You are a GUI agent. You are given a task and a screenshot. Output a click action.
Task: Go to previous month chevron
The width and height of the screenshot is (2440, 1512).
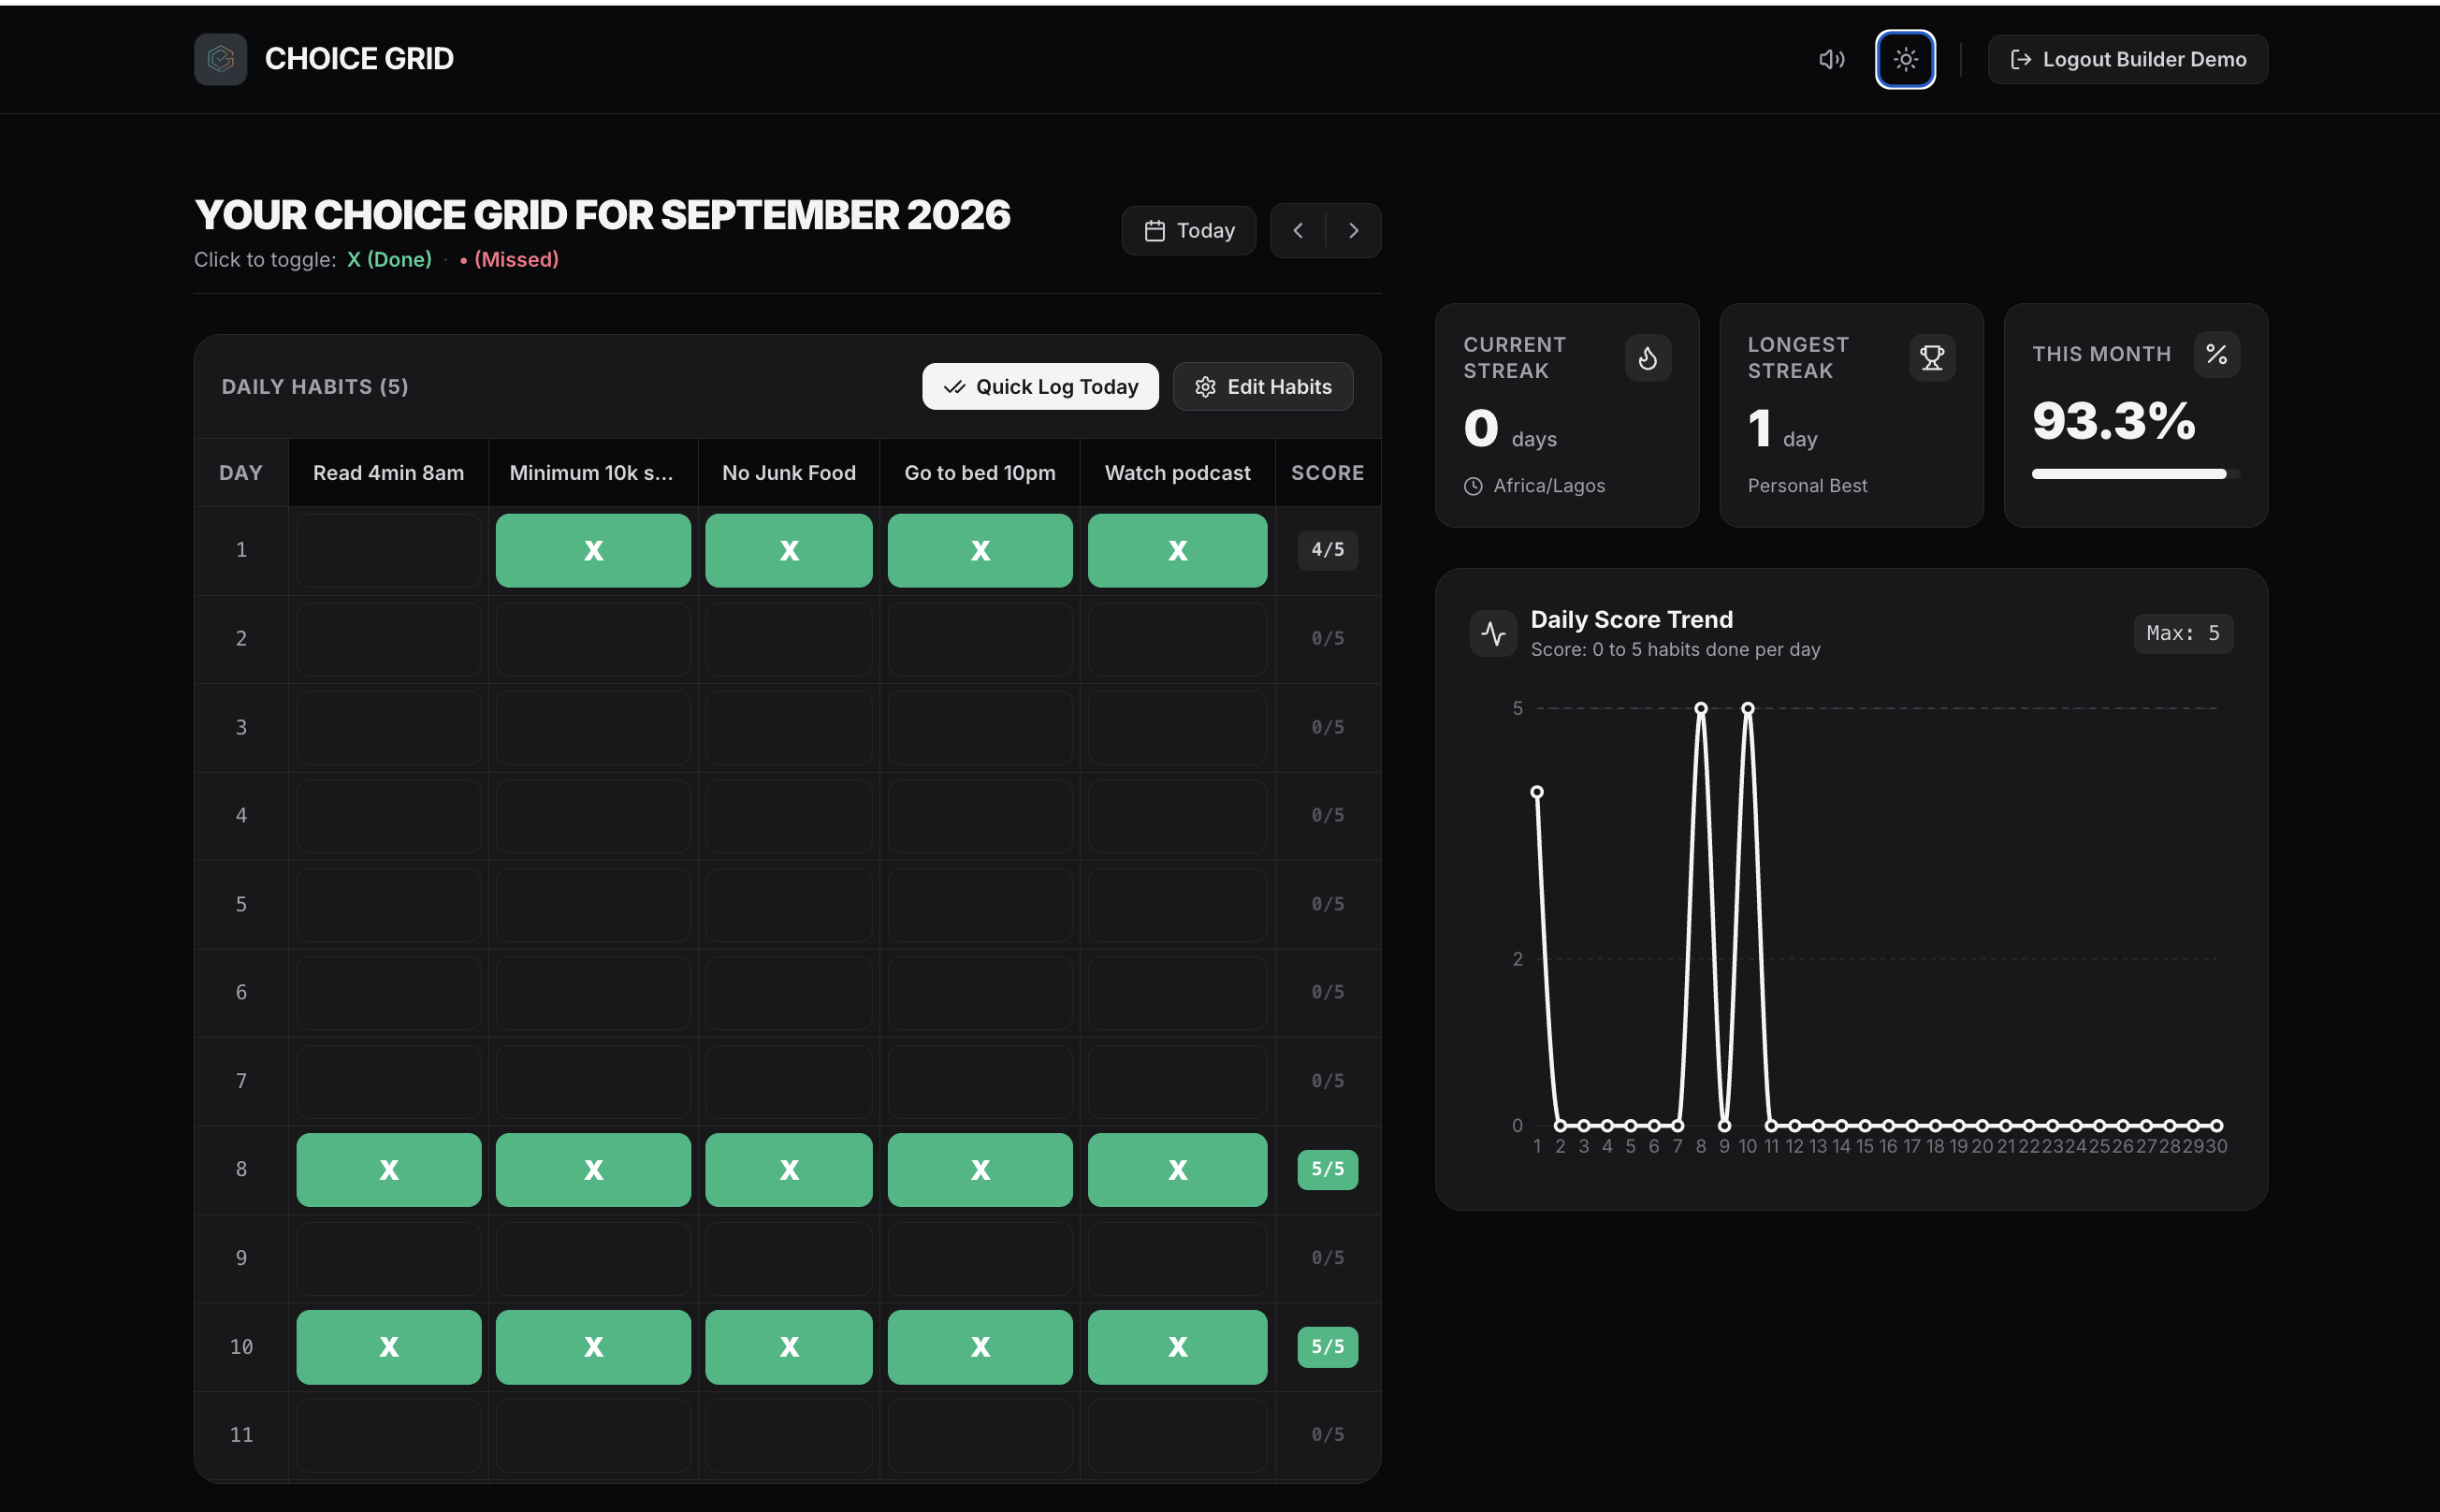click(x=1298, y=231)
